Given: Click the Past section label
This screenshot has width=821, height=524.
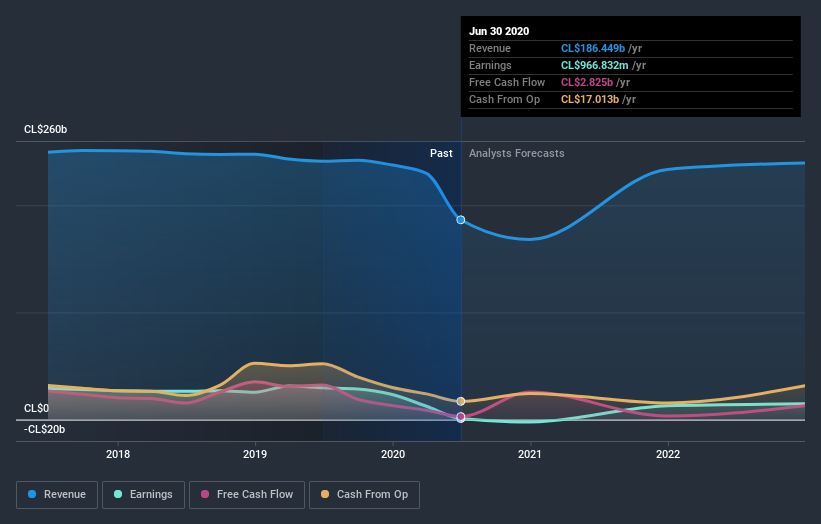Looking at the screenshot, I should (x=441, y=153).
